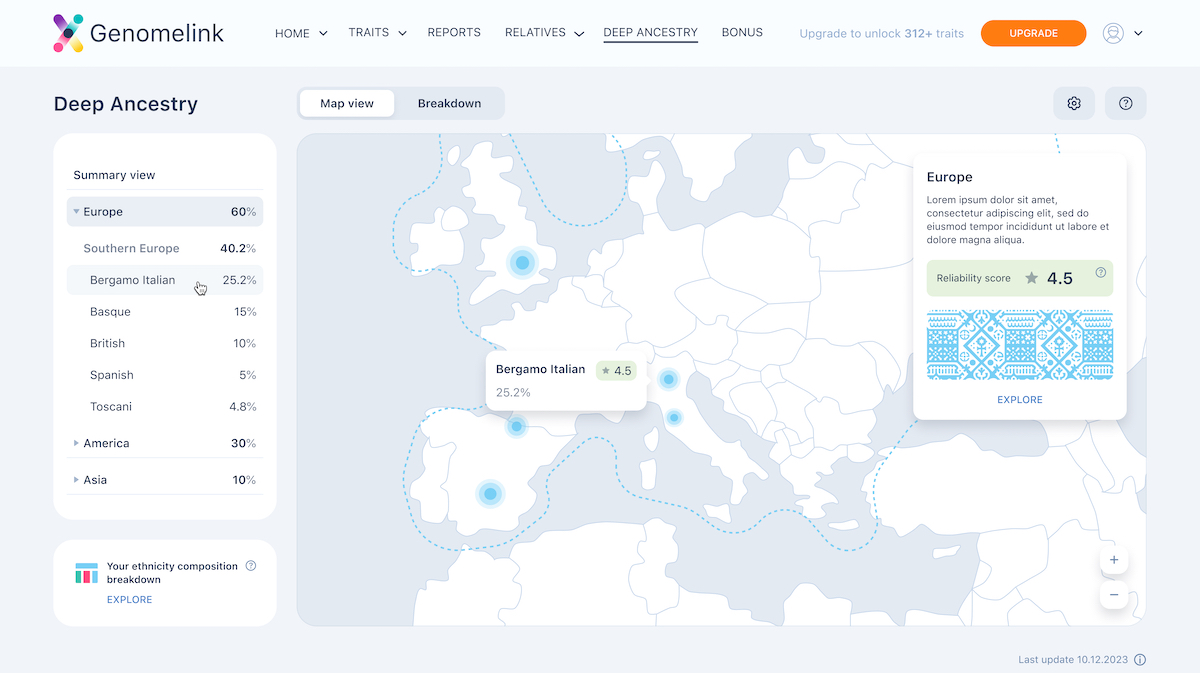Open the help question mark icon
This screenshot has width=1200, height=673.
(x=1125, y=103)
